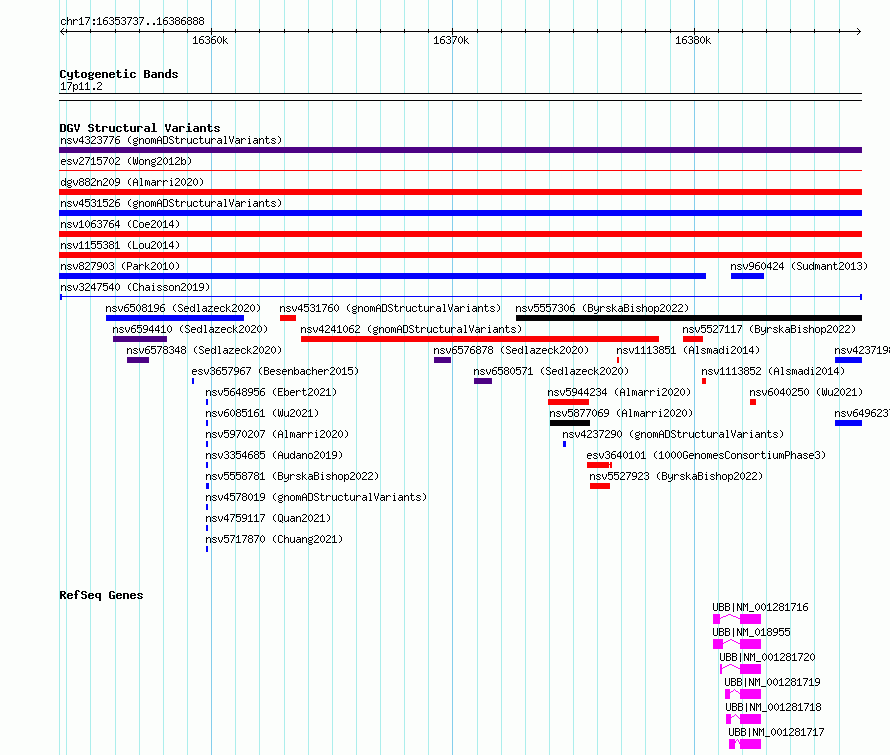The image size is (890, 755).
Task: Click the black nsv5557306 variant bar
Action: coord(689,318)
